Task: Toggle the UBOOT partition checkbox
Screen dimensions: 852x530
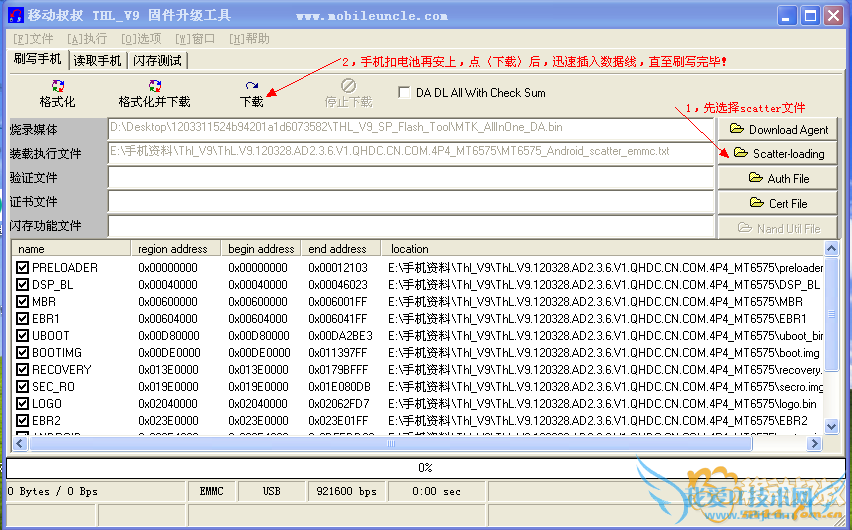Action: pyautogui.click(x=23, y=336)
